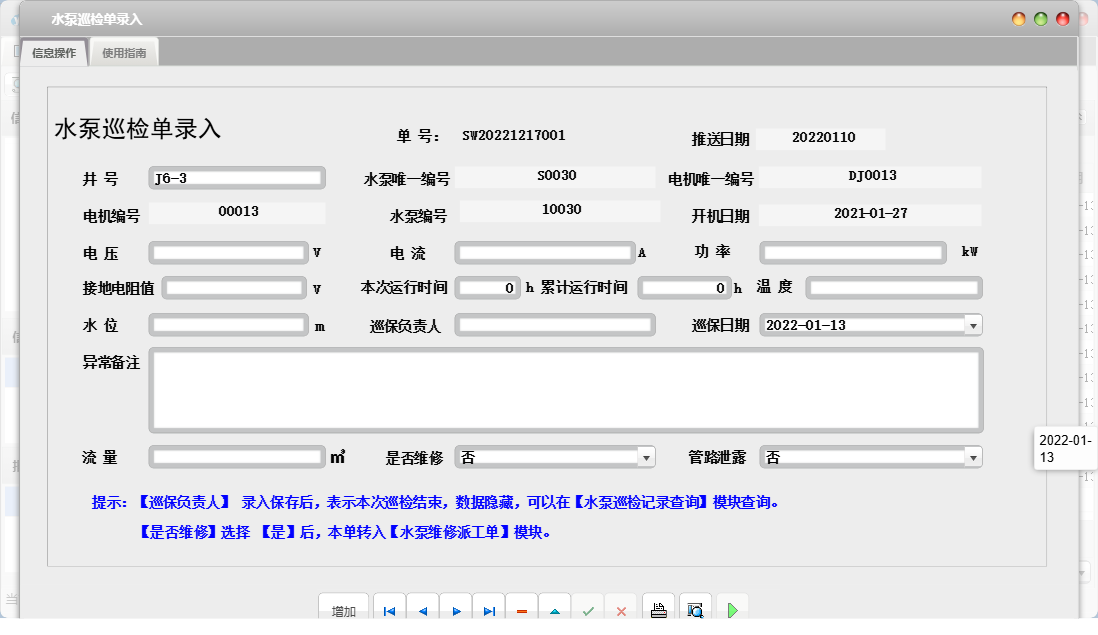
Task: Click the teal up-triangle edit icon
Action: tap(555, 610)
